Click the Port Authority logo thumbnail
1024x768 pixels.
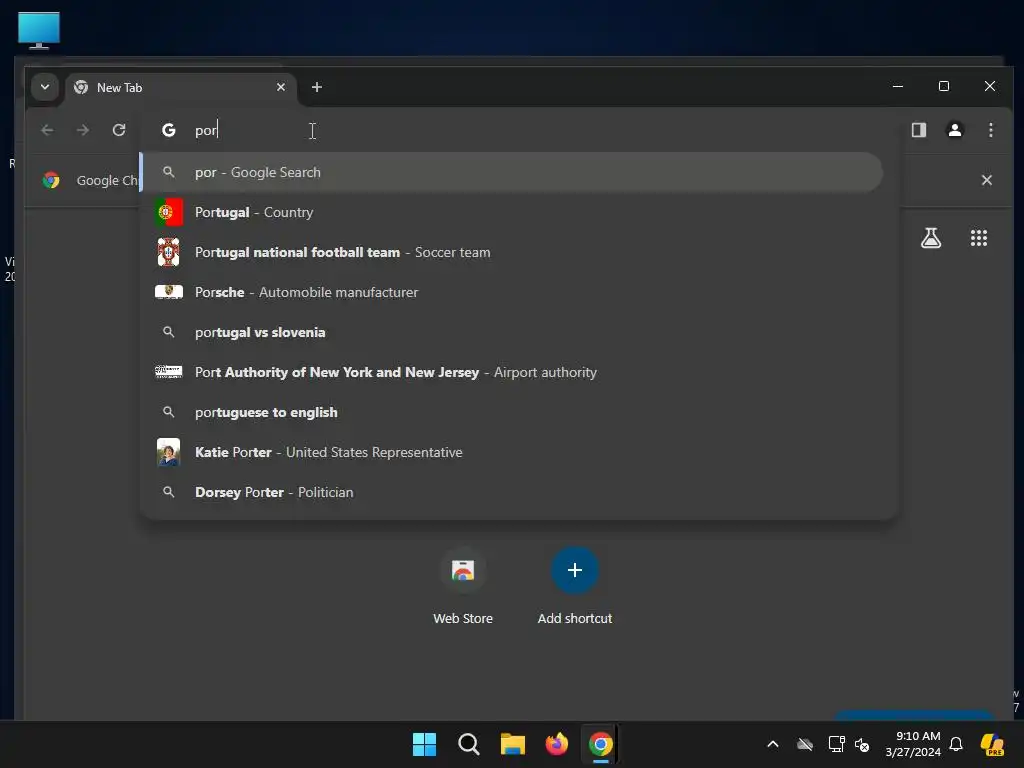point(168,372)
